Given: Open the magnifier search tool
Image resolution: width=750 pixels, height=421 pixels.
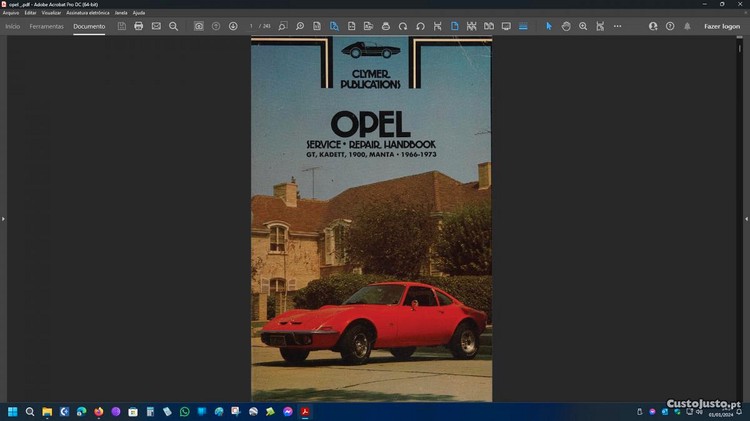Looking at the screenshot, I should [173, 26].
